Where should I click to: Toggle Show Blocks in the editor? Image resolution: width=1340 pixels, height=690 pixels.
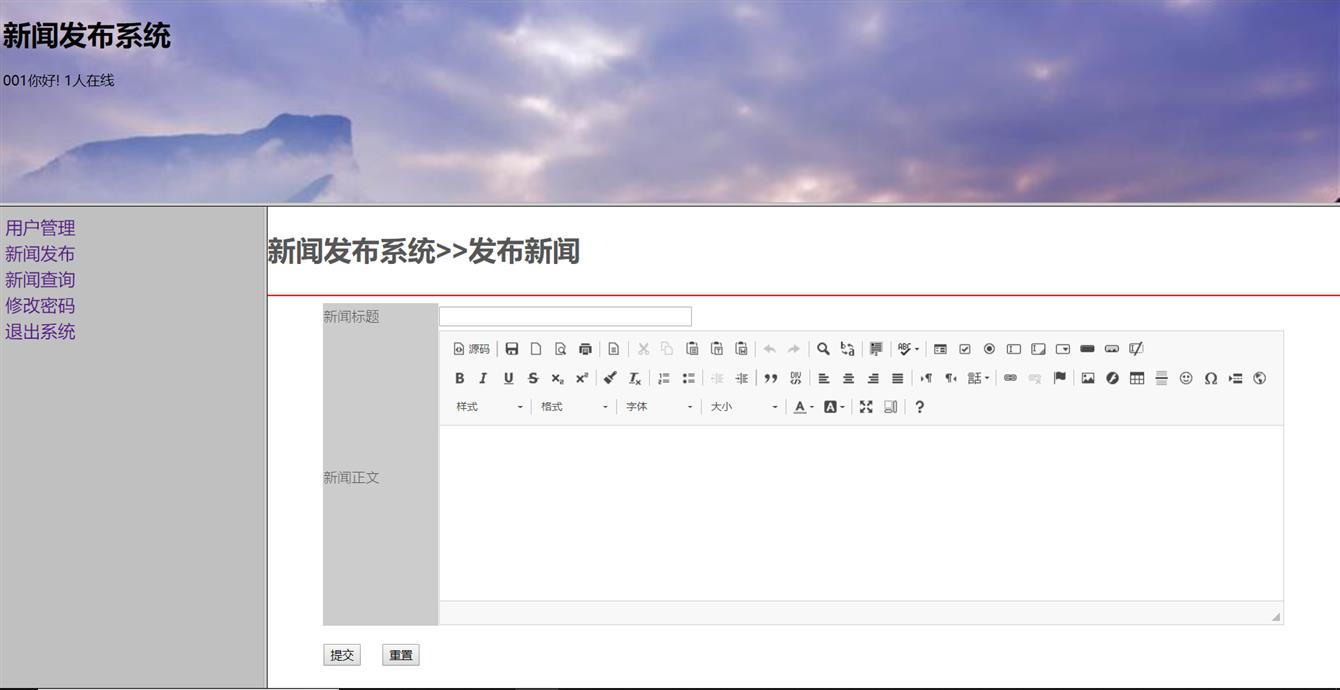tap(890, 407)
